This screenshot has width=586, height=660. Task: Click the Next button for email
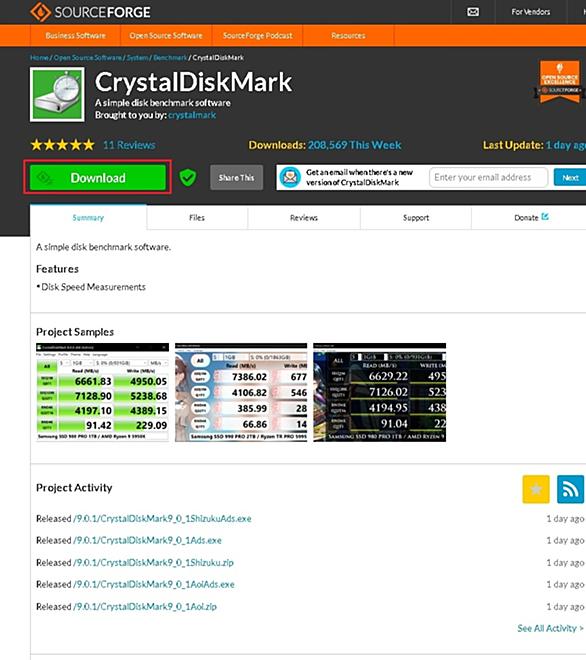(x=570, y=178)
